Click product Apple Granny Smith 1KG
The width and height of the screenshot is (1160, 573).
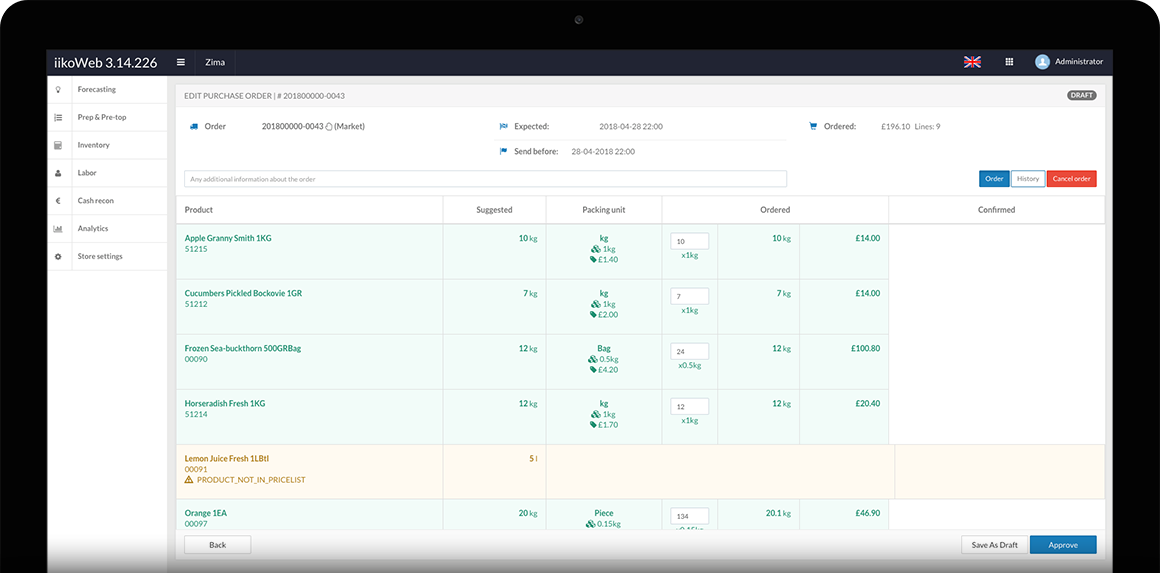228,238
